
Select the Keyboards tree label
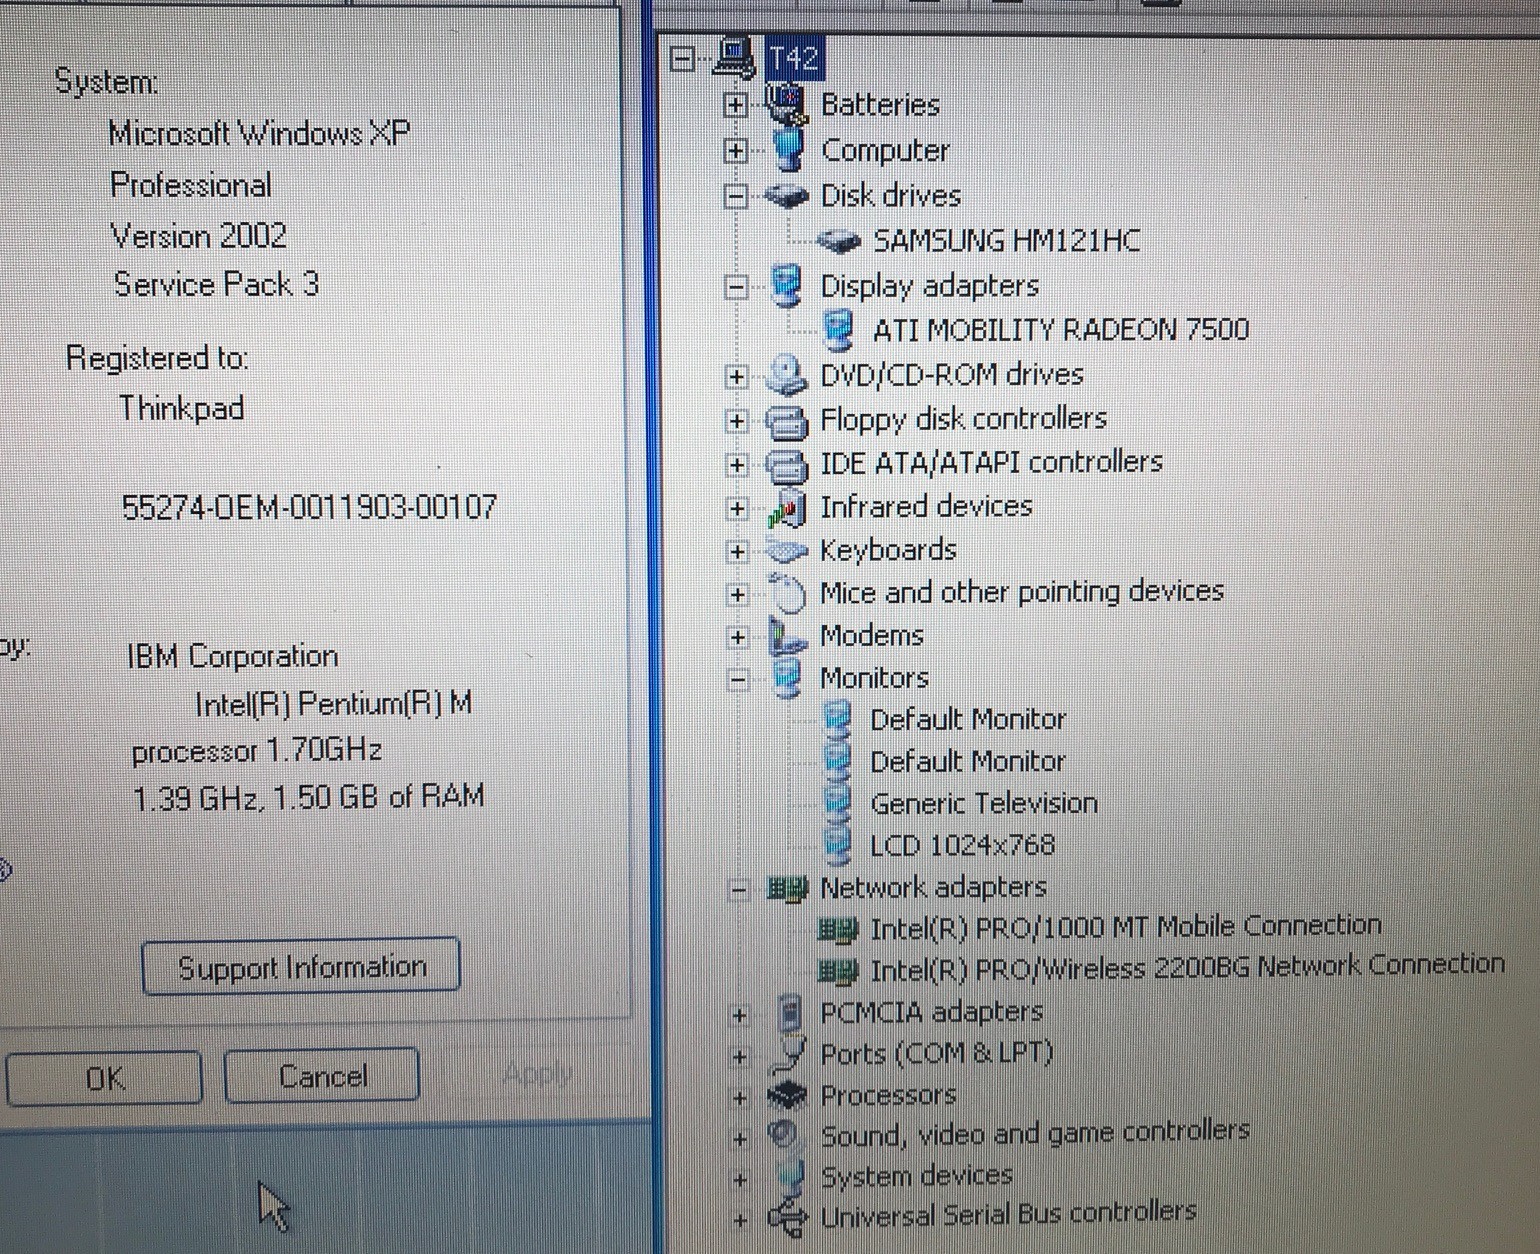pos(888,550)
